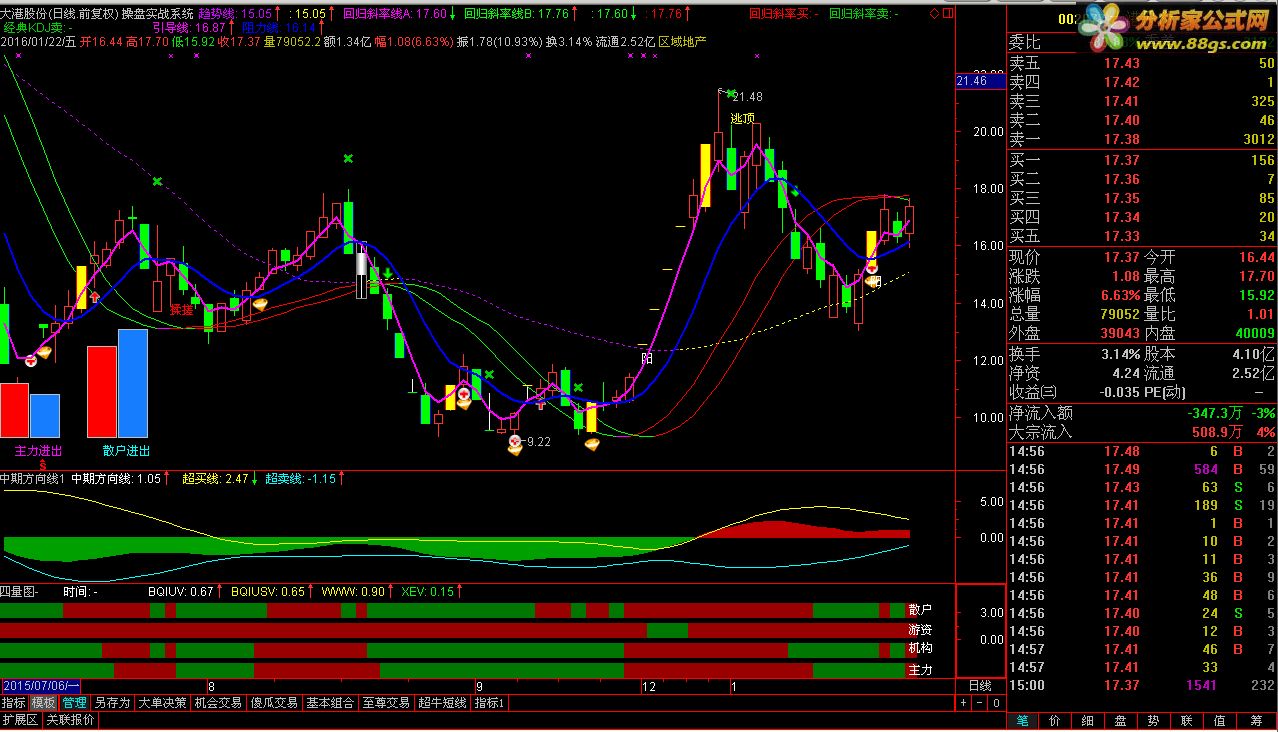This screenshot has height=732, width=1278.
Task: Switch to 大单决策 template
Action: (162, 703)
